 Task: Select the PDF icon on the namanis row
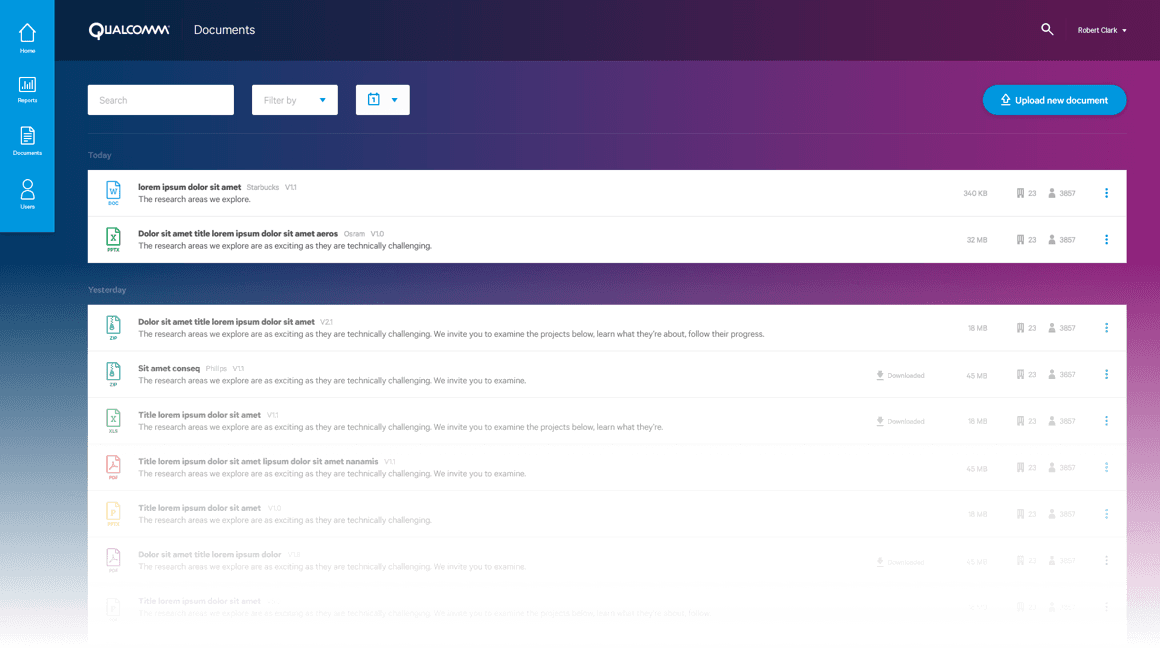(113, 466)
